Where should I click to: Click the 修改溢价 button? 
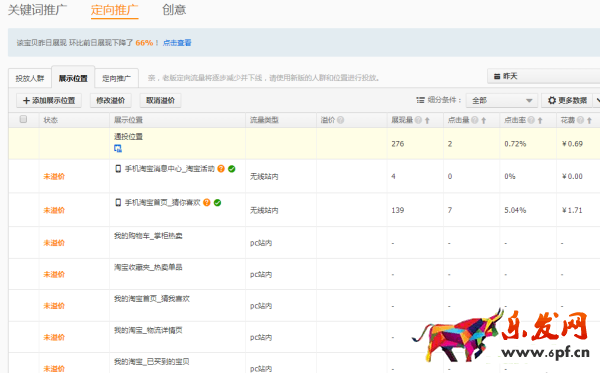[x=111, y=101]
